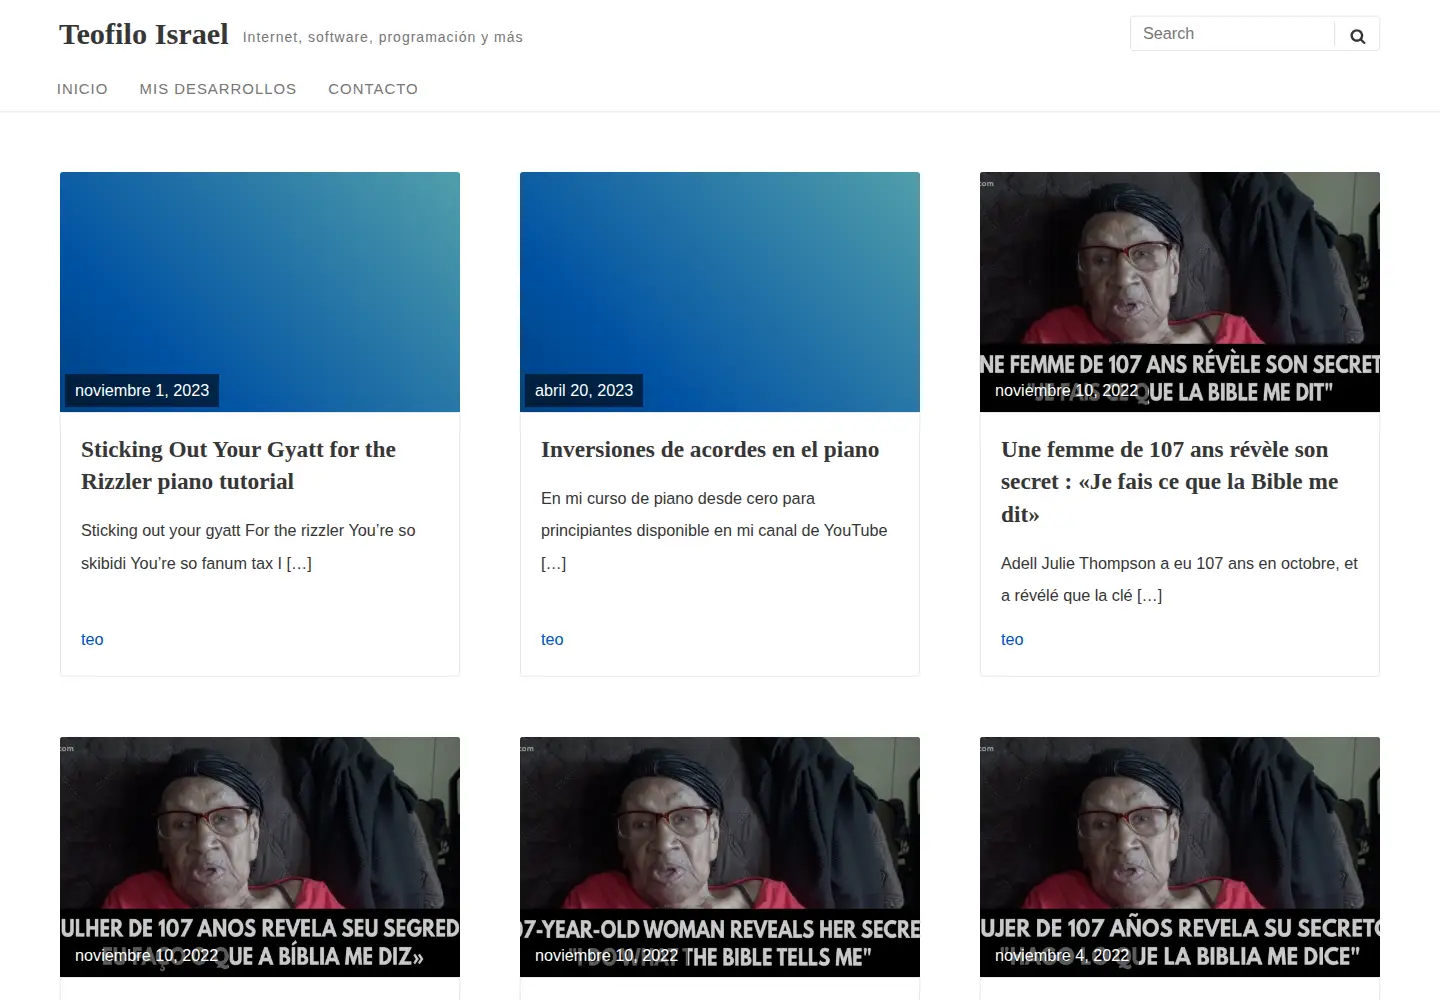The width and height of the screenshot is (1440, 1000).
Task: Open the French 'FEMME DE 107 ANS' thumbnail
Action: pos(1180,292)
